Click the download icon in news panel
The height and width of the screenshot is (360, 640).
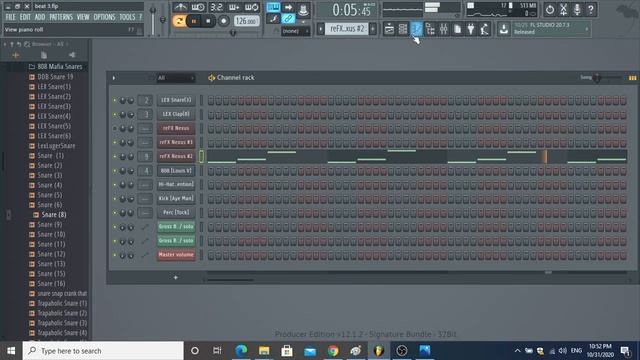click(504, 29)
